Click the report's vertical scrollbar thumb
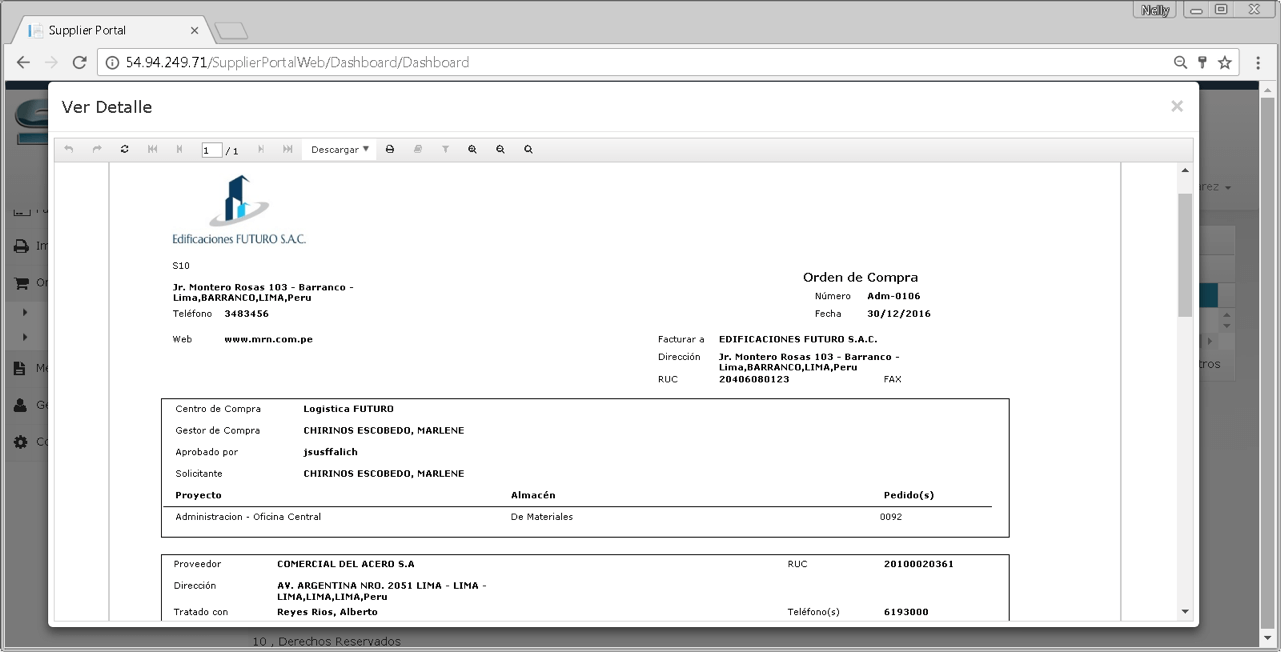 1185,255
